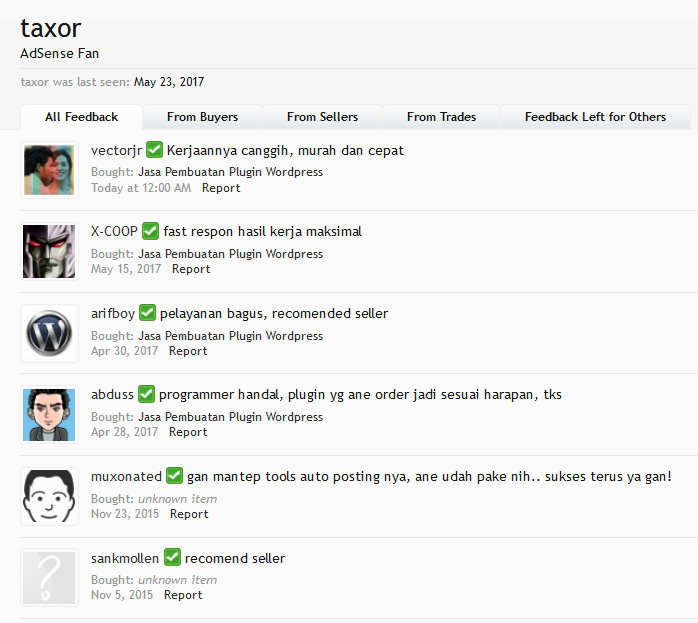
Task: Report the feedback dated Nov 23, 2015
Action: [x=189, y=514]
